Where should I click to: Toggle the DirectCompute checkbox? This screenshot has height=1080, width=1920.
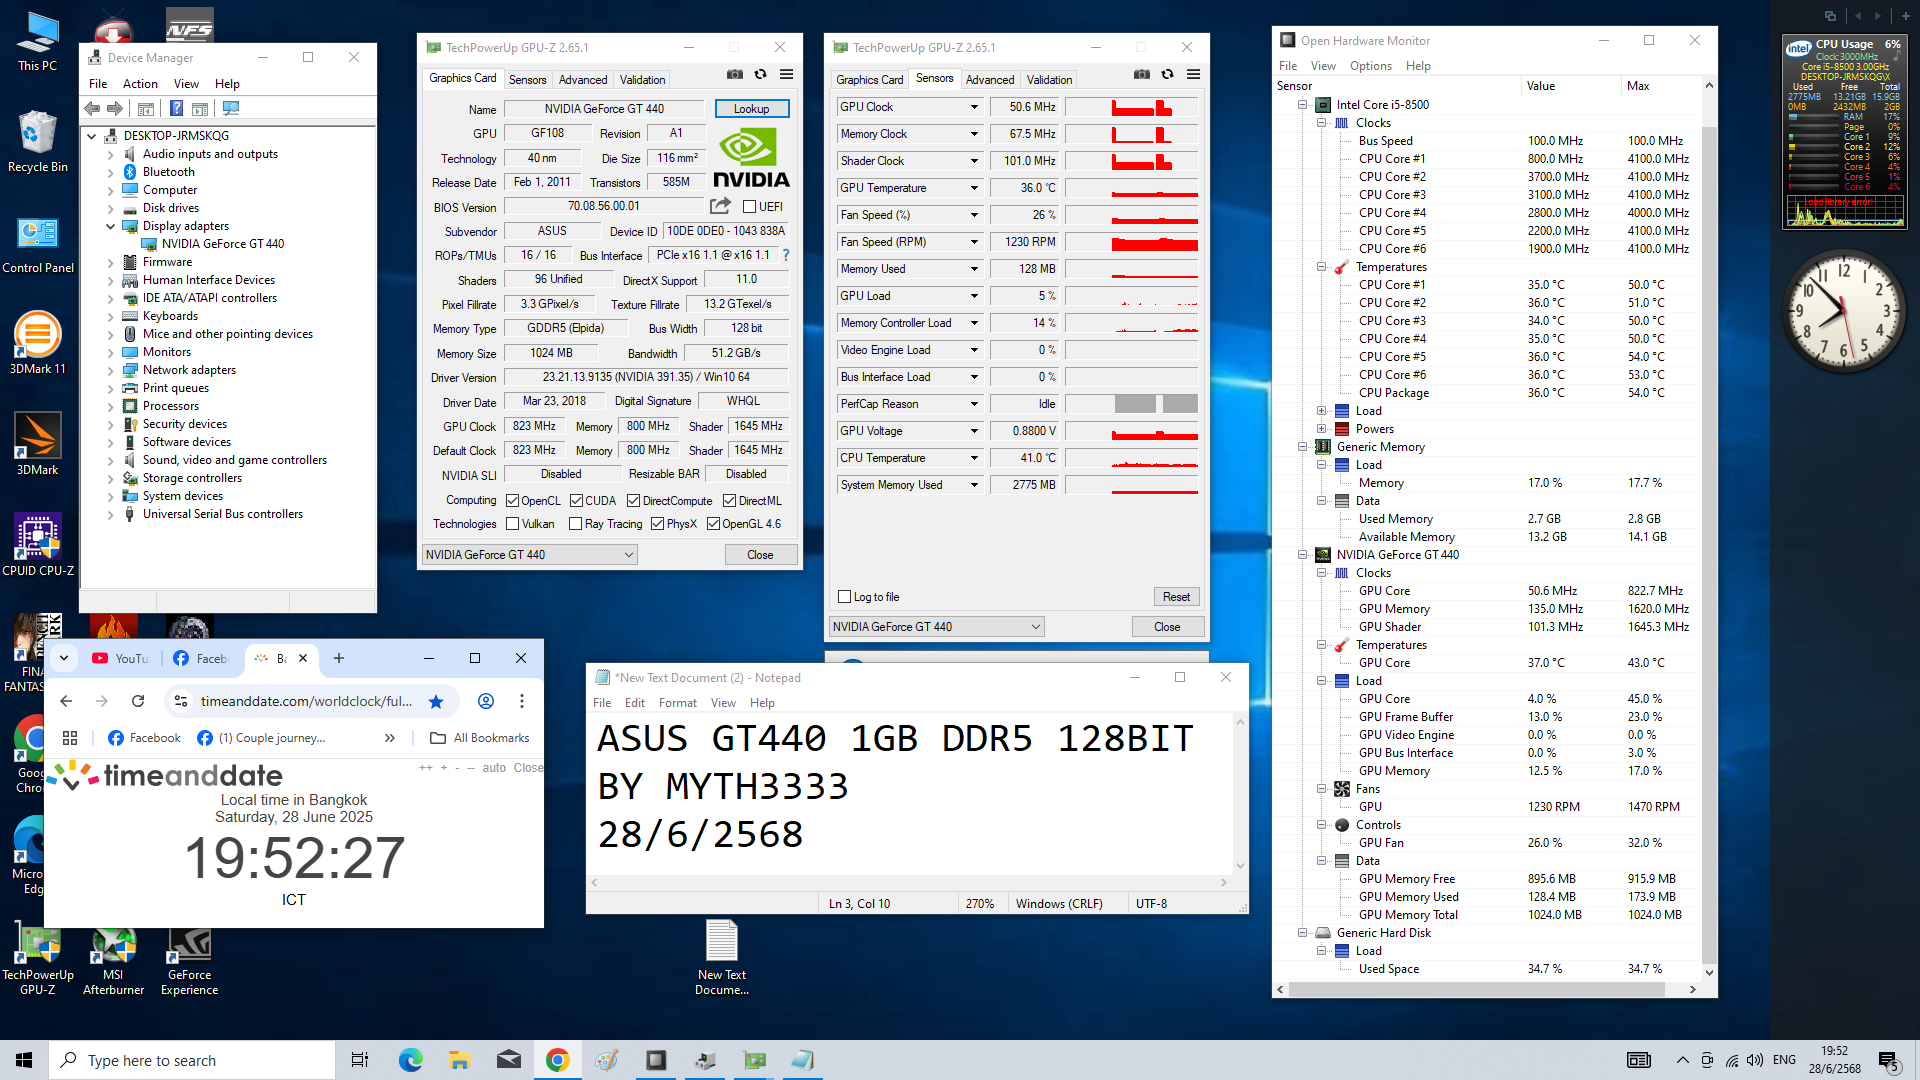(x=633, y=501)
